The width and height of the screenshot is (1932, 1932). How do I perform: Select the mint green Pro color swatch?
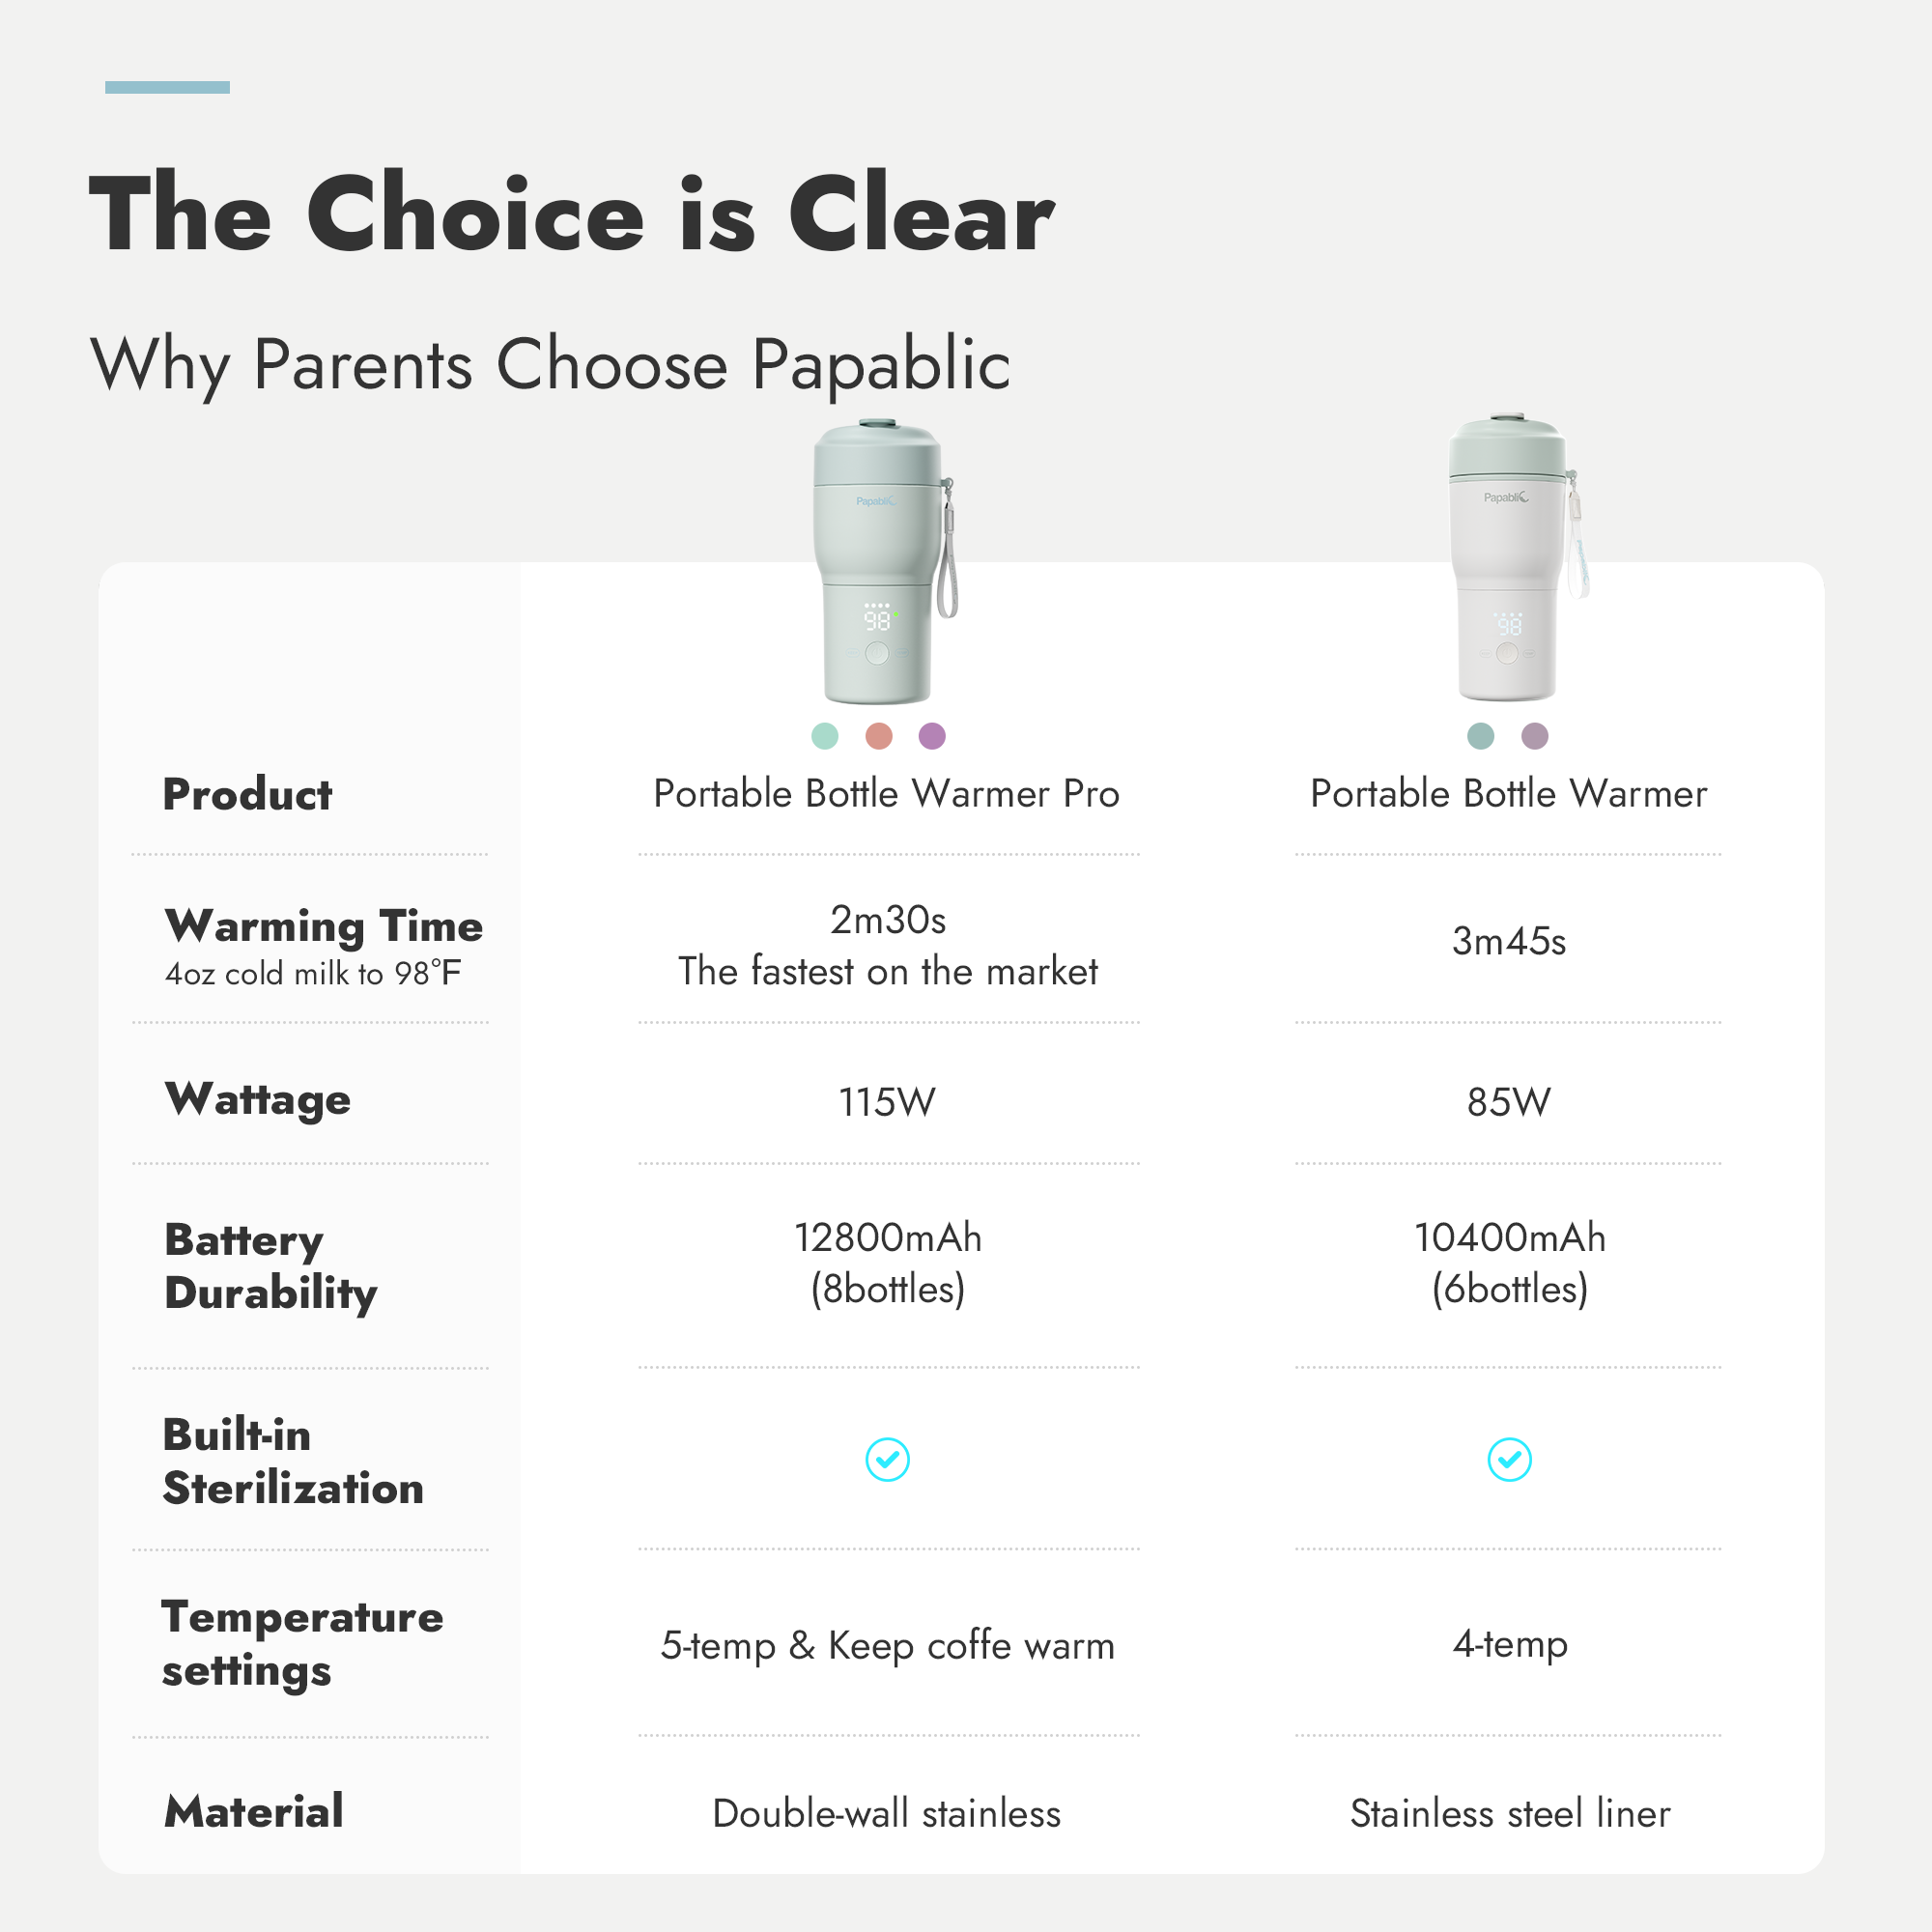825,736
